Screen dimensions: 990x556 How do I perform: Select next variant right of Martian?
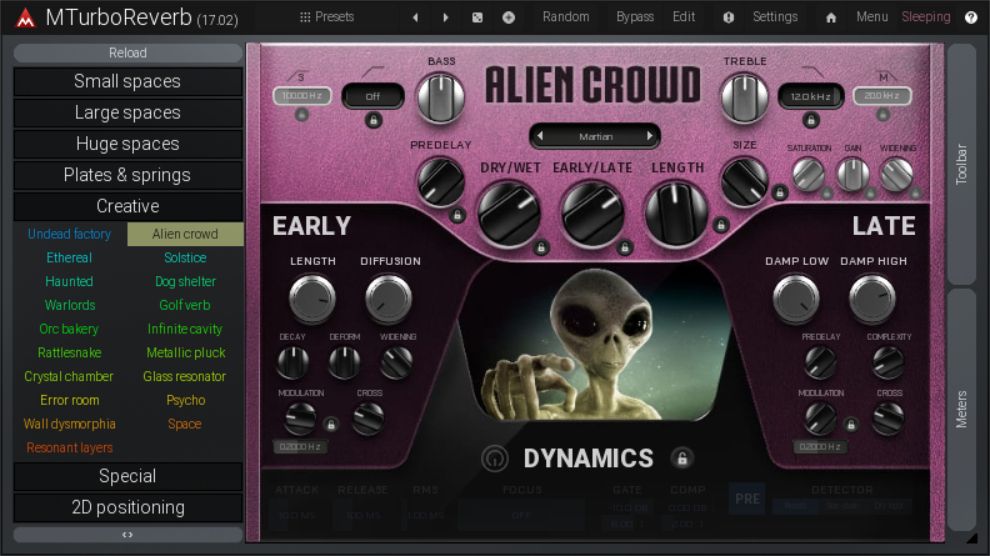(650, 136)
